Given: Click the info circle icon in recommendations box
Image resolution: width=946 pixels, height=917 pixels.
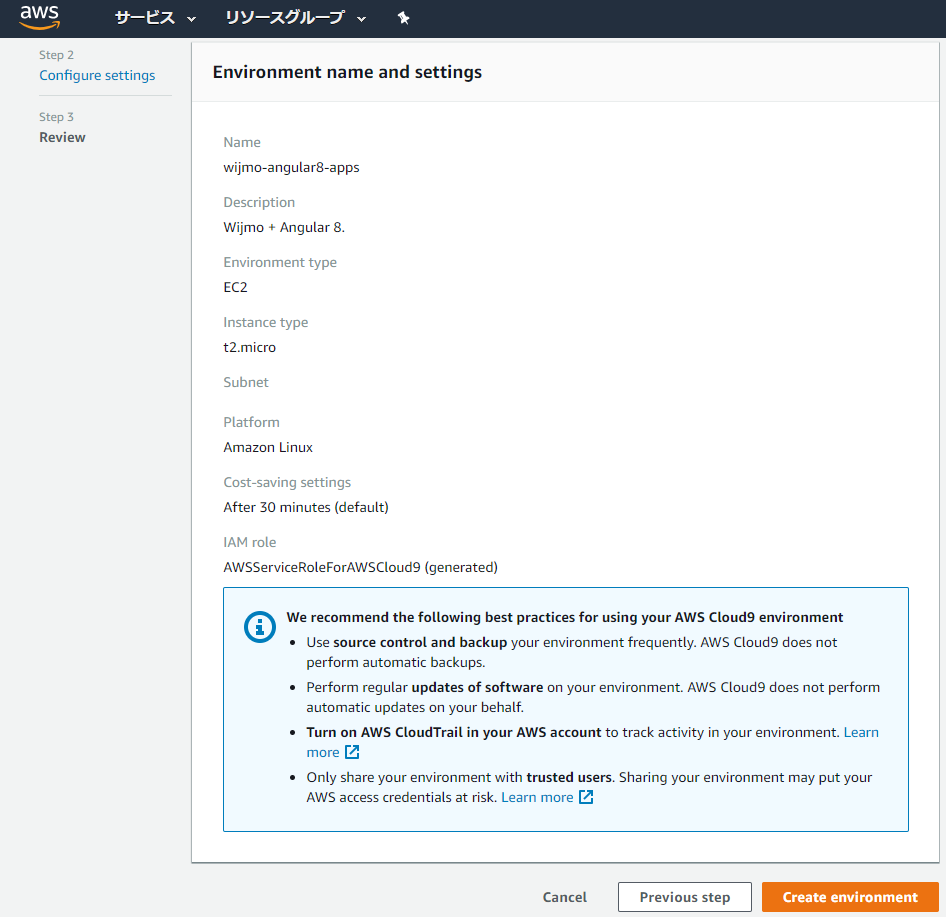Looking at the screenshot, I should pos(259,627).
